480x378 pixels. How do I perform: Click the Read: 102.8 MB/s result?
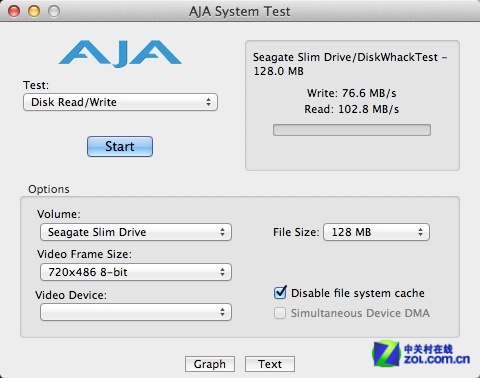(352, 109)
